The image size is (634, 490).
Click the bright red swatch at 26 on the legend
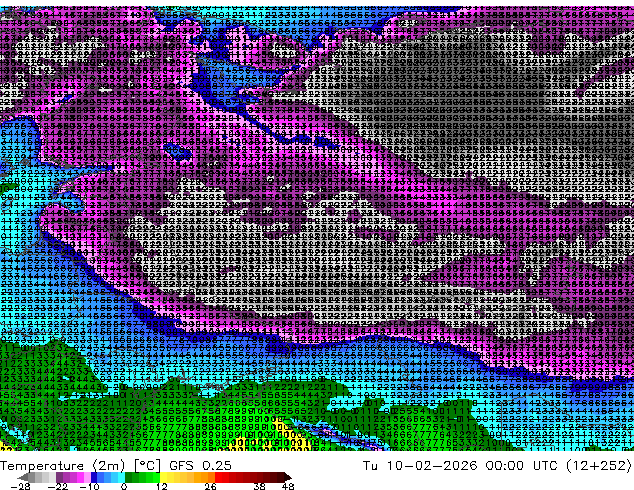point(218,477)
